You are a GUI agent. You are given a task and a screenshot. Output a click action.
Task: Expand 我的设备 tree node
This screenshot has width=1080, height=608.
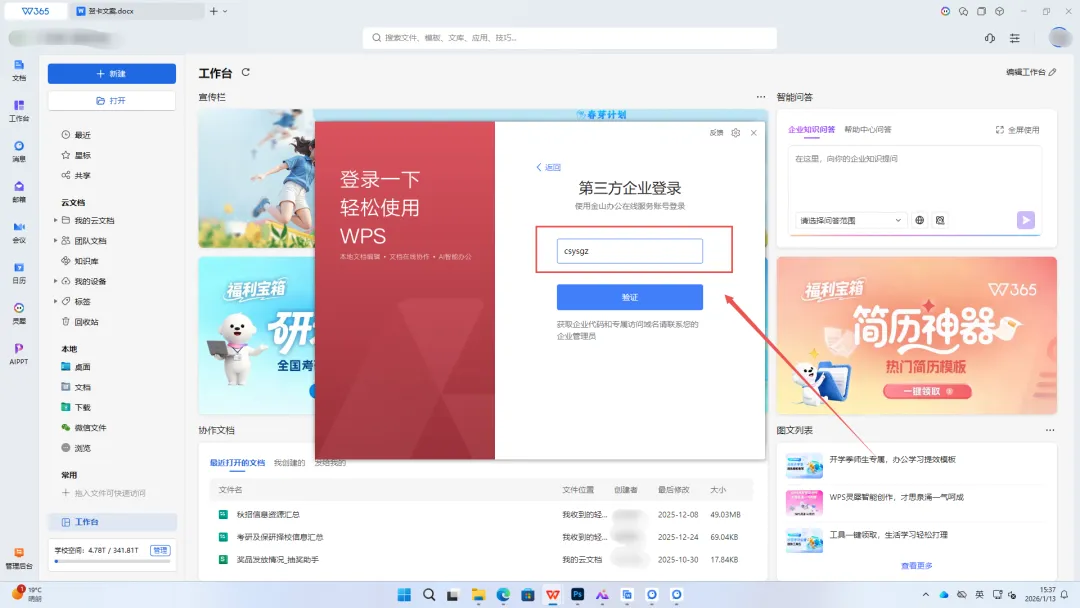56,281
